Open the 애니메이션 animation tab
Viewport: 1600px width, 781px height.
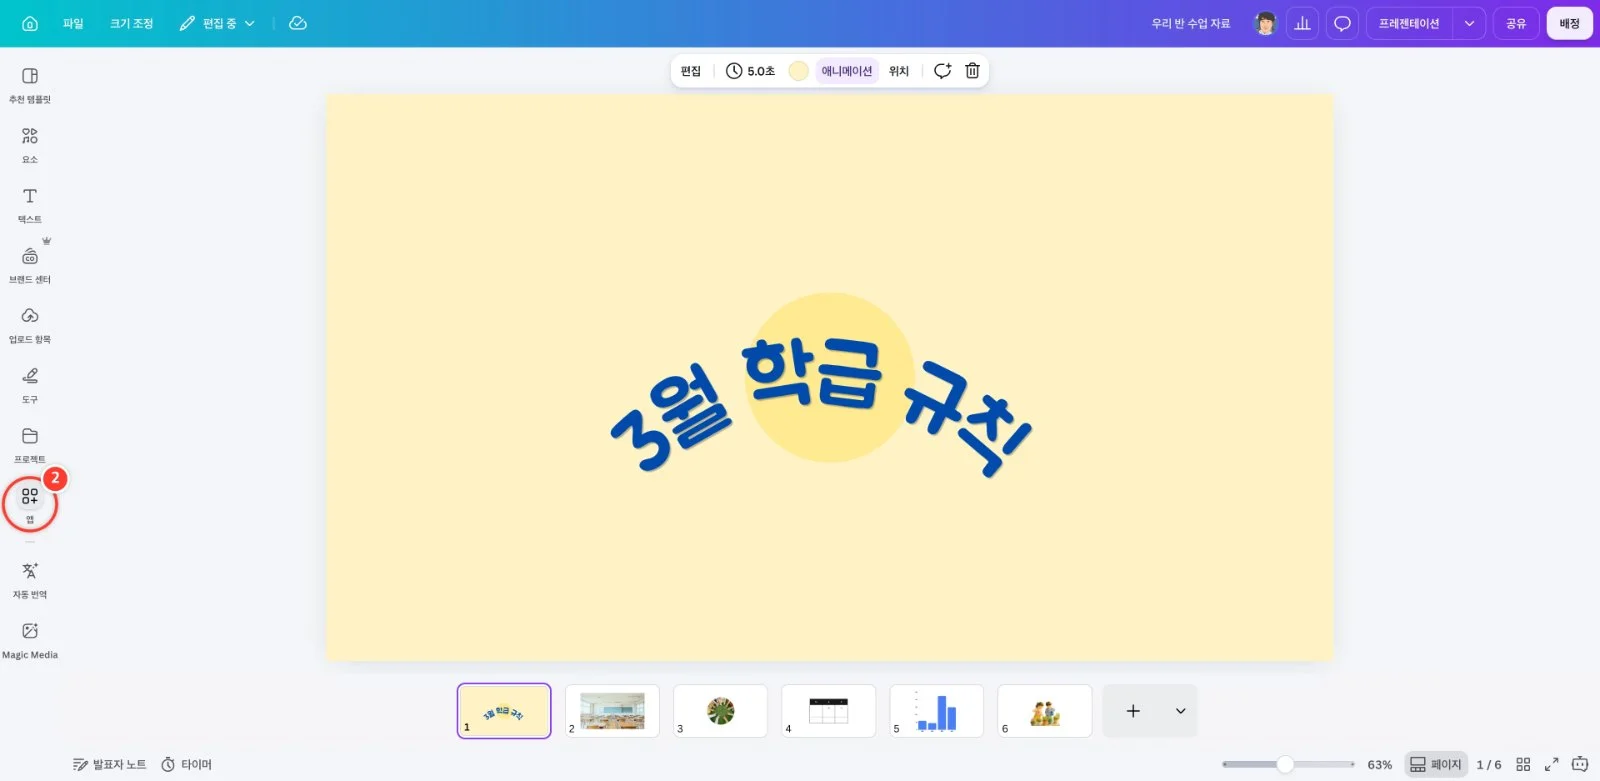(x=847, y=71)
